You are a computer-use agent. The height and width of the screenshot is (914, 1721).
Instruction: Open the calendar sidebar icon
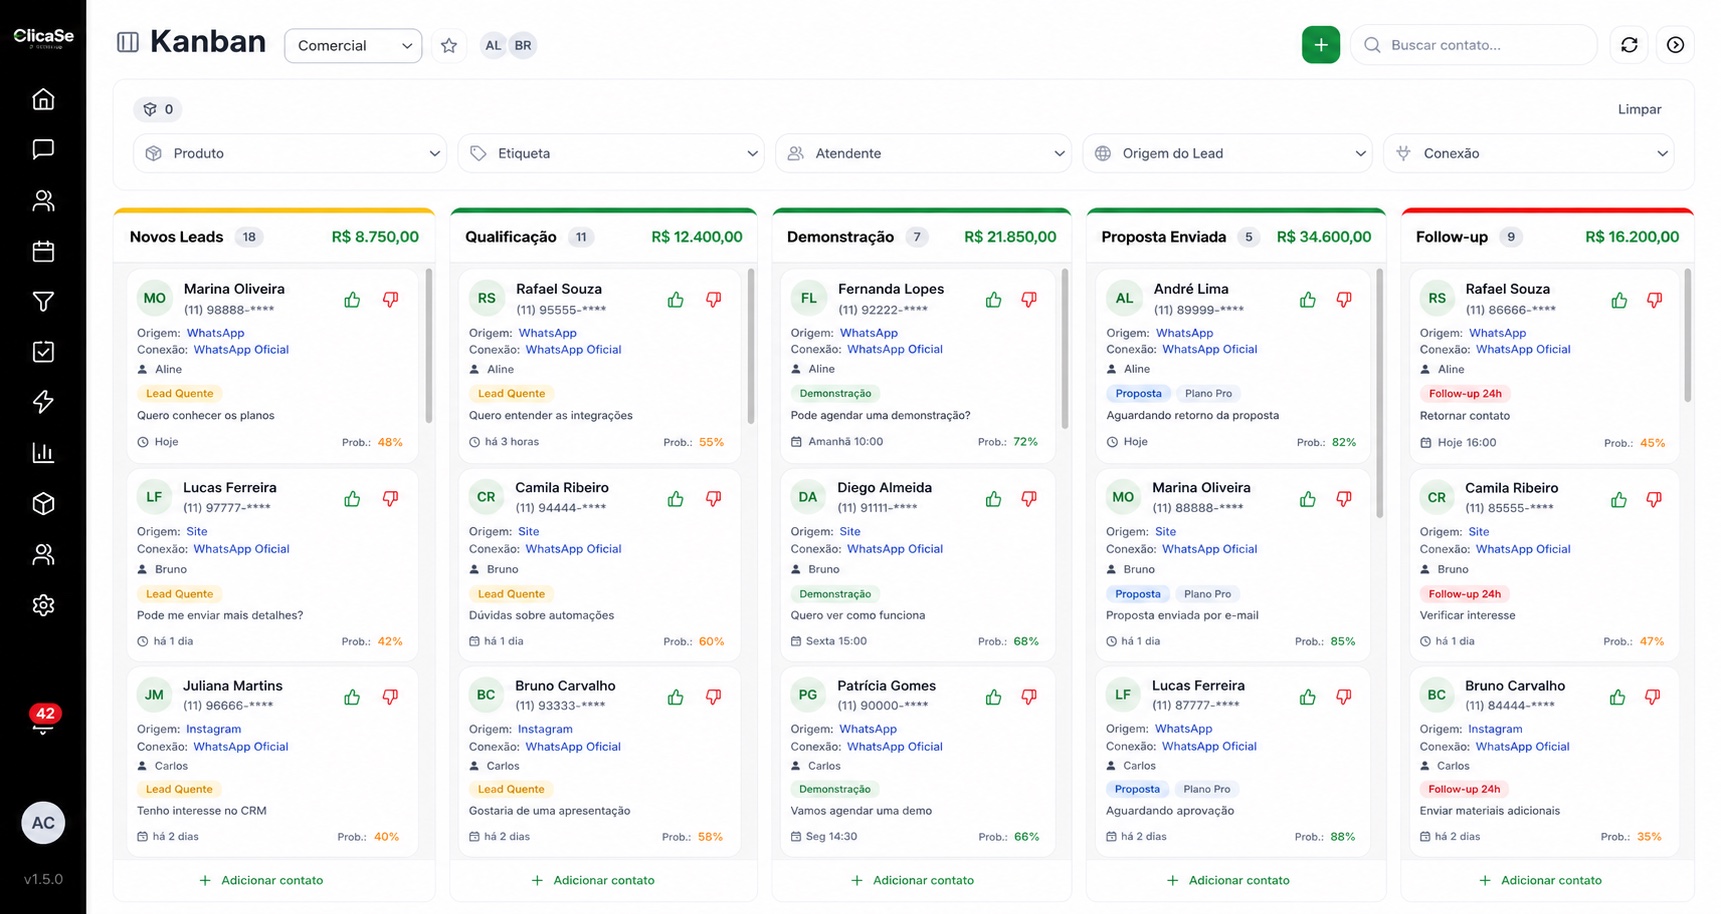[43, 251]
